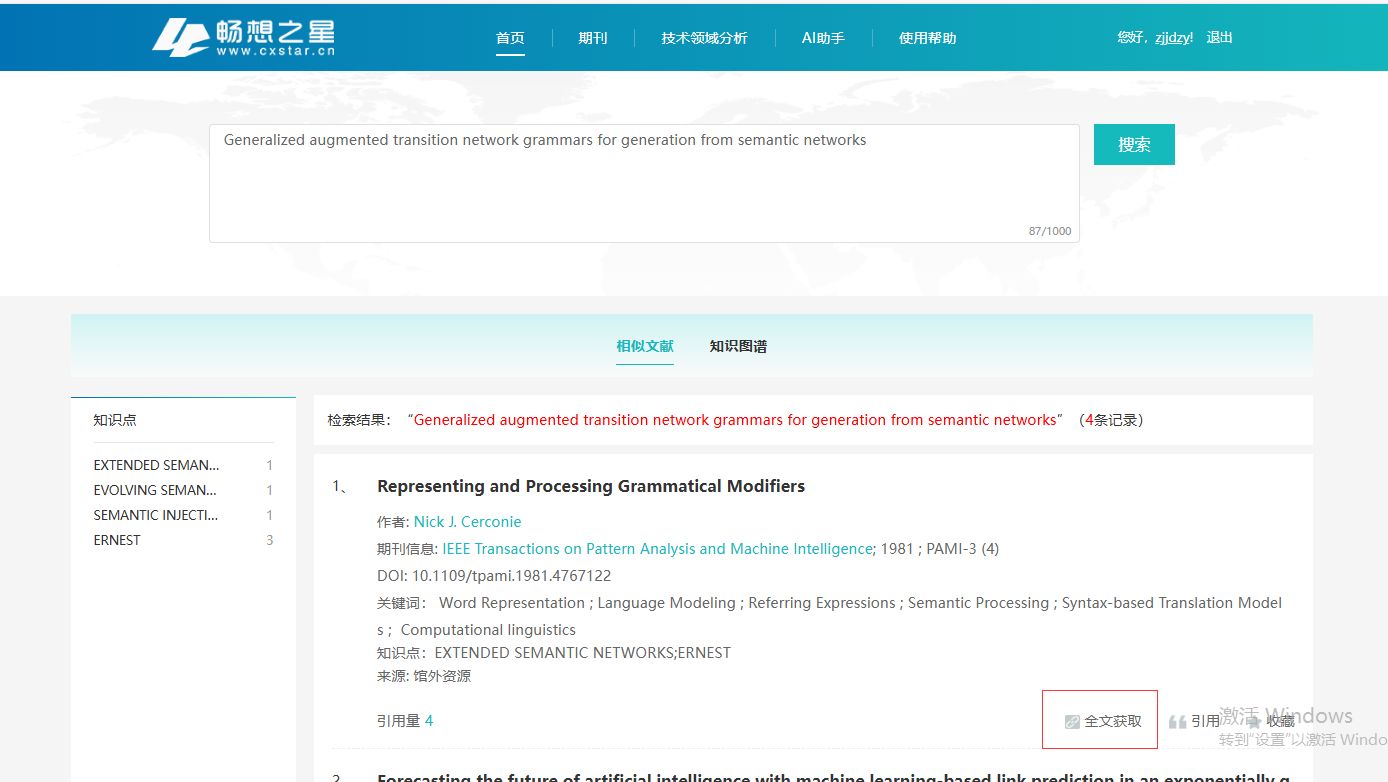Image resolution: width=1388 pixels, height=782 pixels.
Task: Filter by EXTENDED SEMAN... knowledge point
Action: pyautogui.click(x=156, y=465)
